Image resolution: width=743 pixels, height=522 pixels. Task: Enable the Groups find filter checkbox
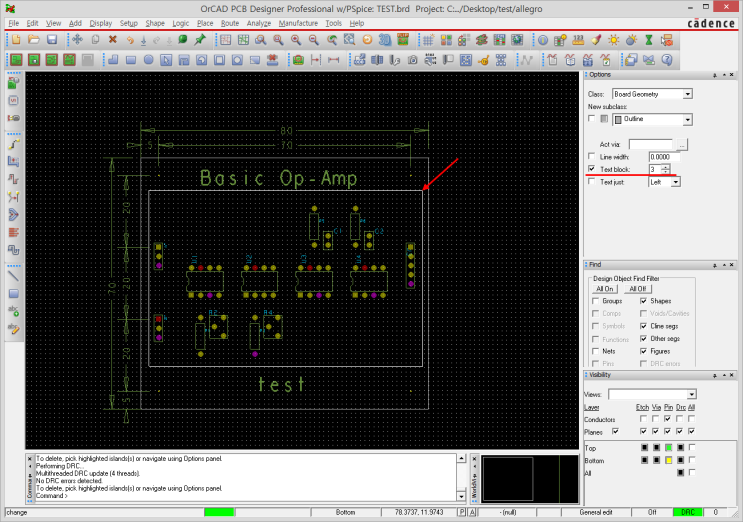[x=596, y=301]
